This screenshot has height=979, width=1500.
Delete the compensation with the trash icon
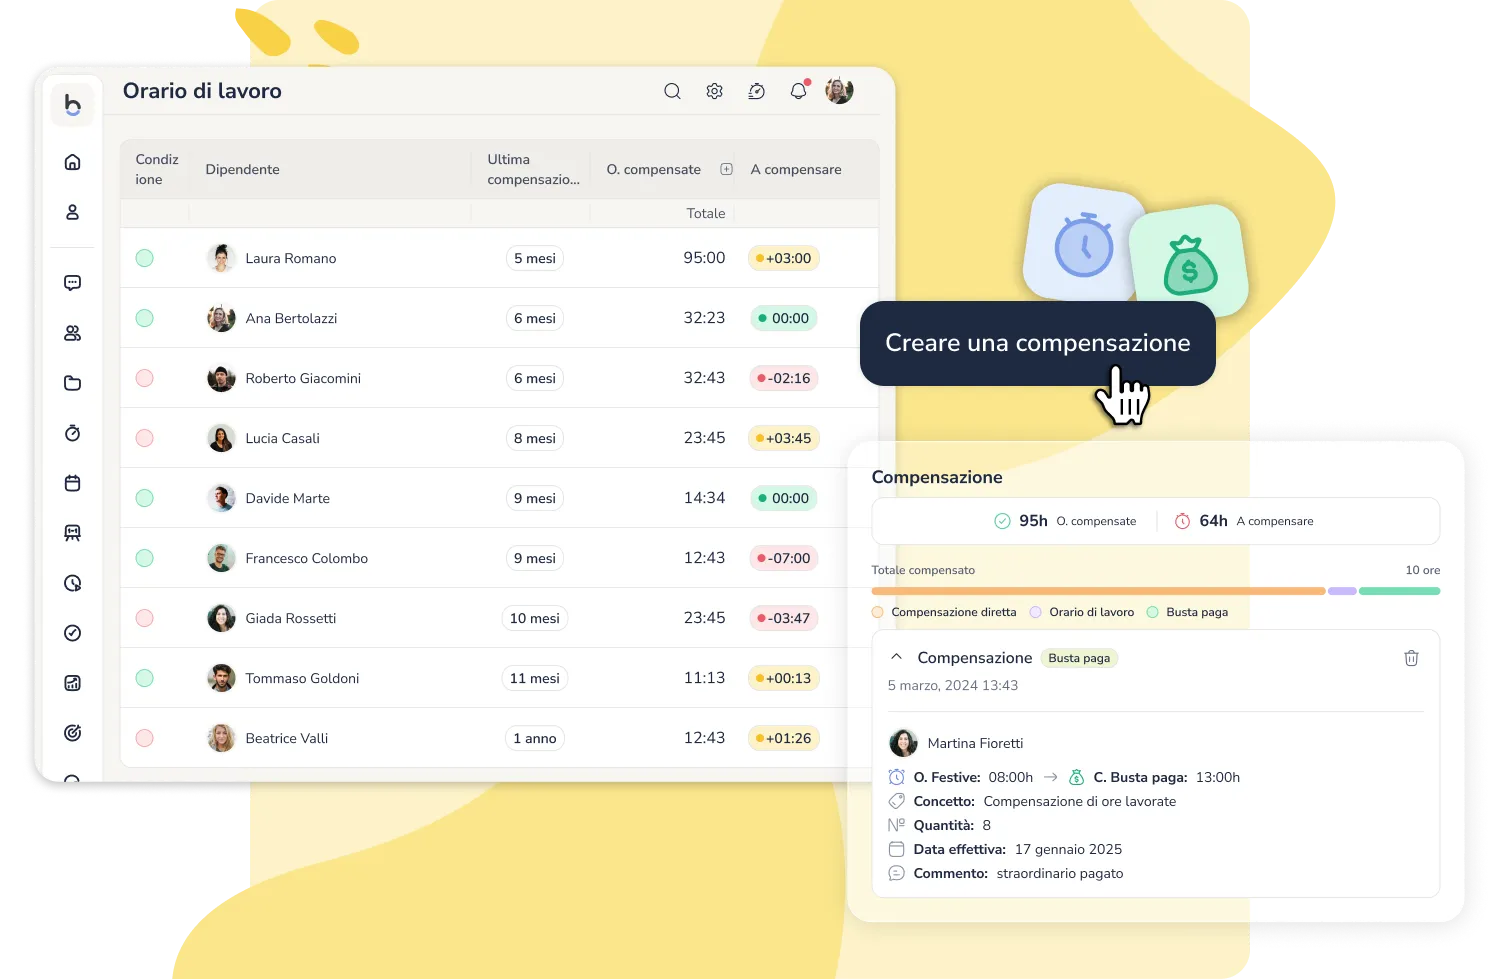(x=1411, y=658)
